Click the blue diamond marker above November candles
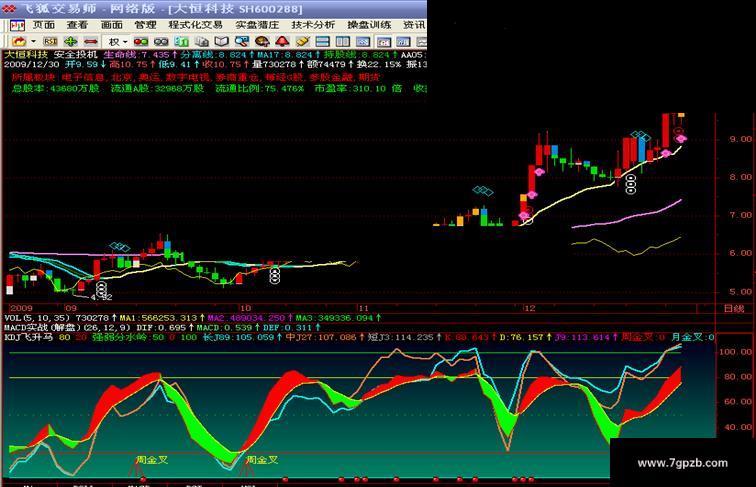 483,191
